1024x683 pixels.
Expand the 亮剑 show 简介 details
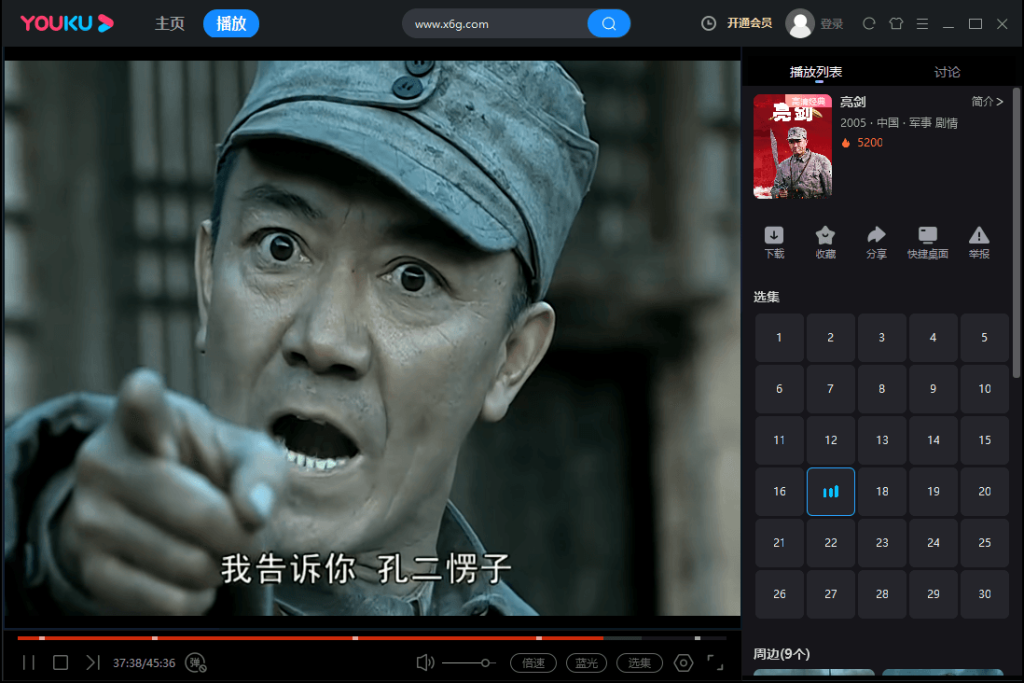(986, 101)
